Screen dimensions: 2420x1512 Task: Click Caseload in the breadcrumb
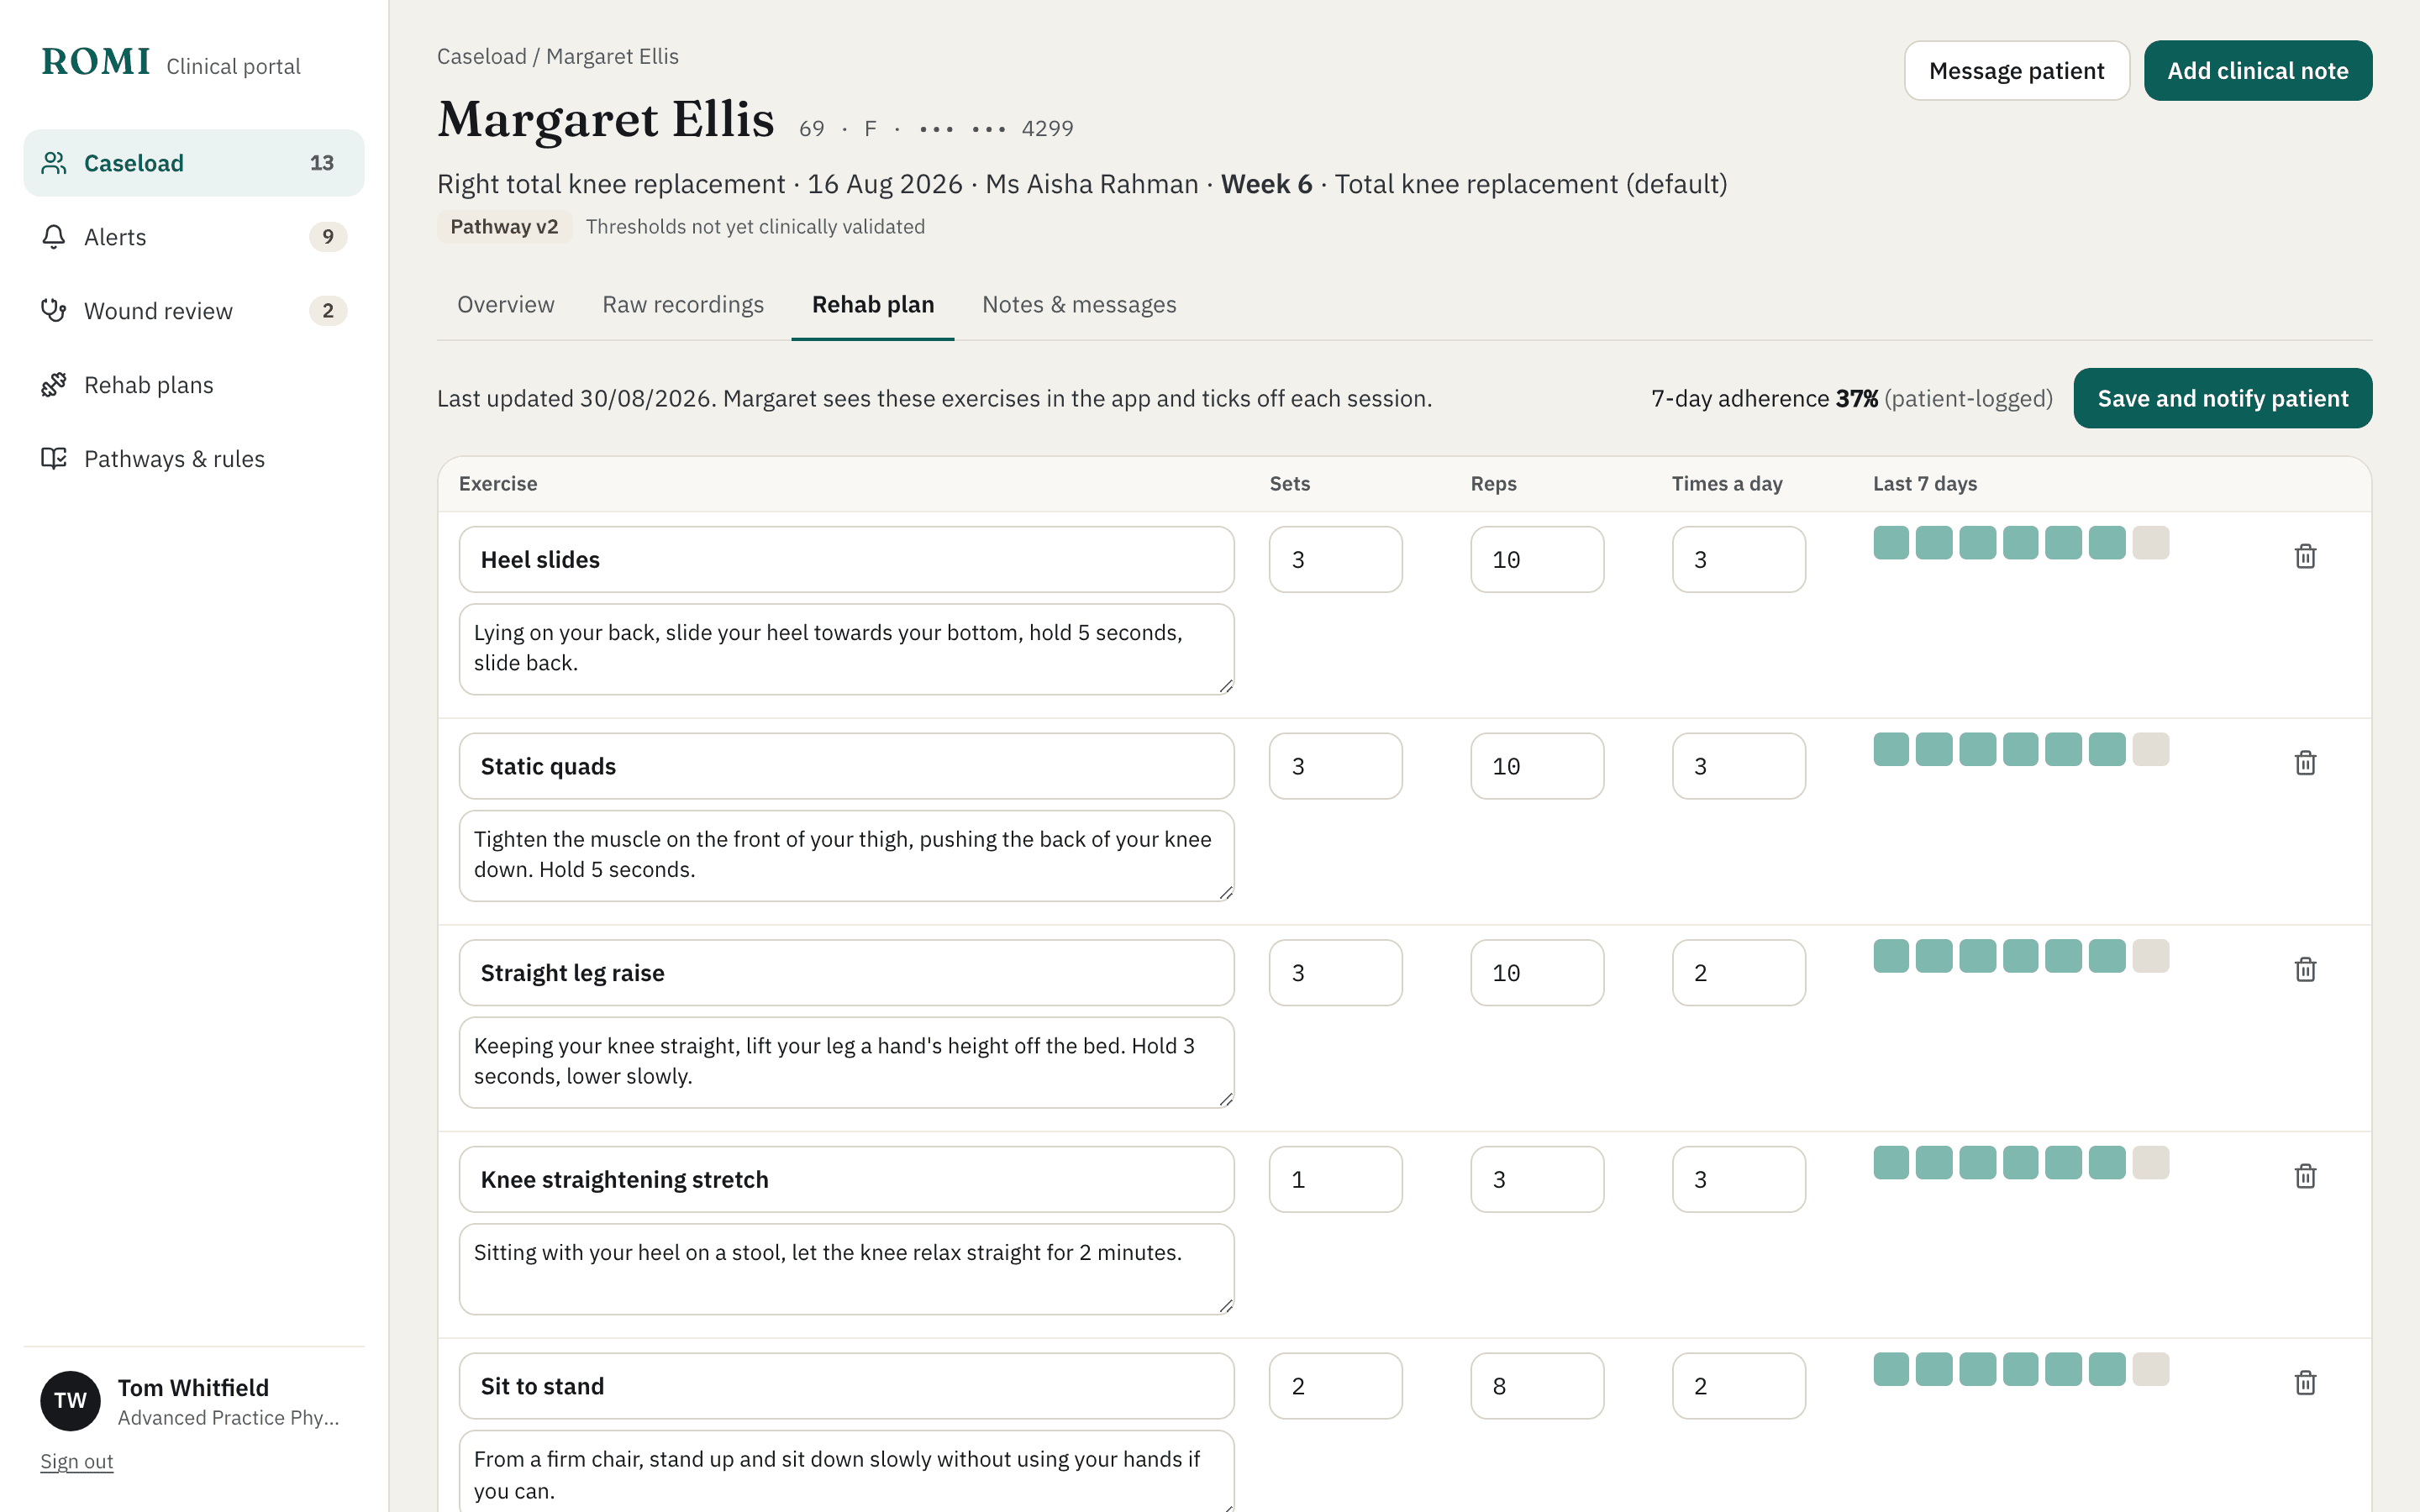tap(481, 56)
